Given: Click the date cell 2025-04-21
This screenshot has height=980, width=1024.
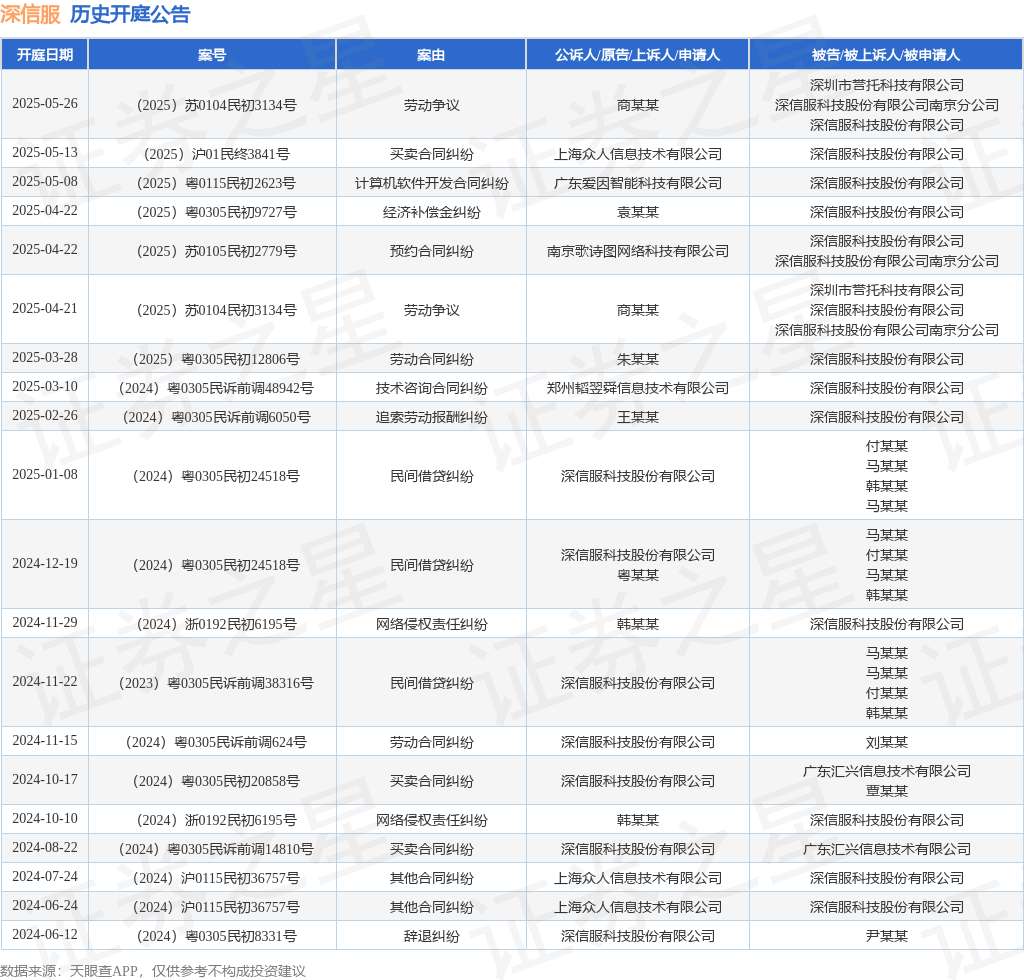Looking at the screenshot, I should (x=44, y=309).
